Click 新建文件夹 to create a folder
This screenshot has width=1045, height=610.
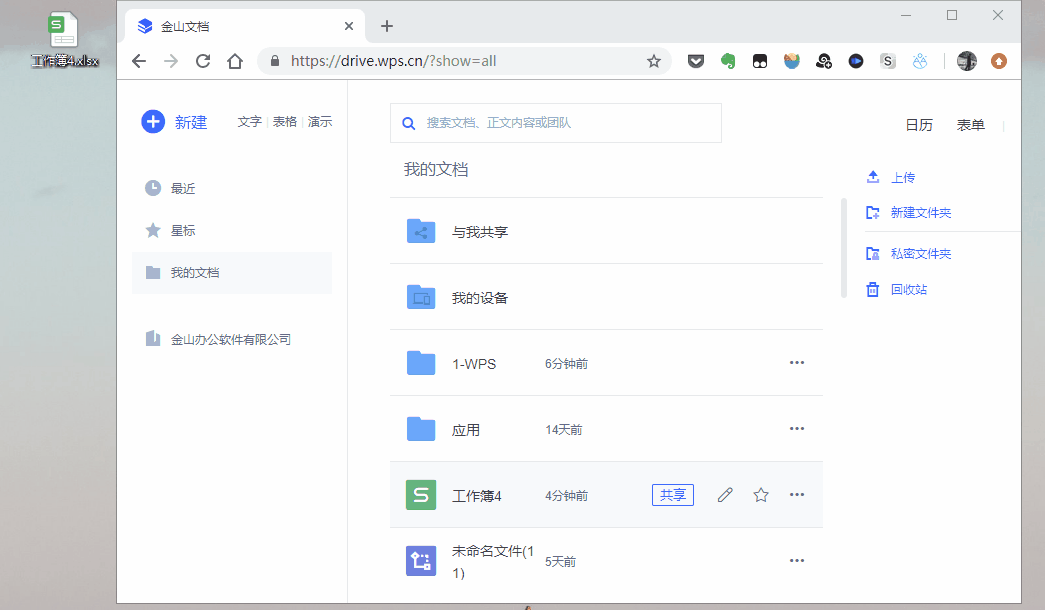point(908,213)
